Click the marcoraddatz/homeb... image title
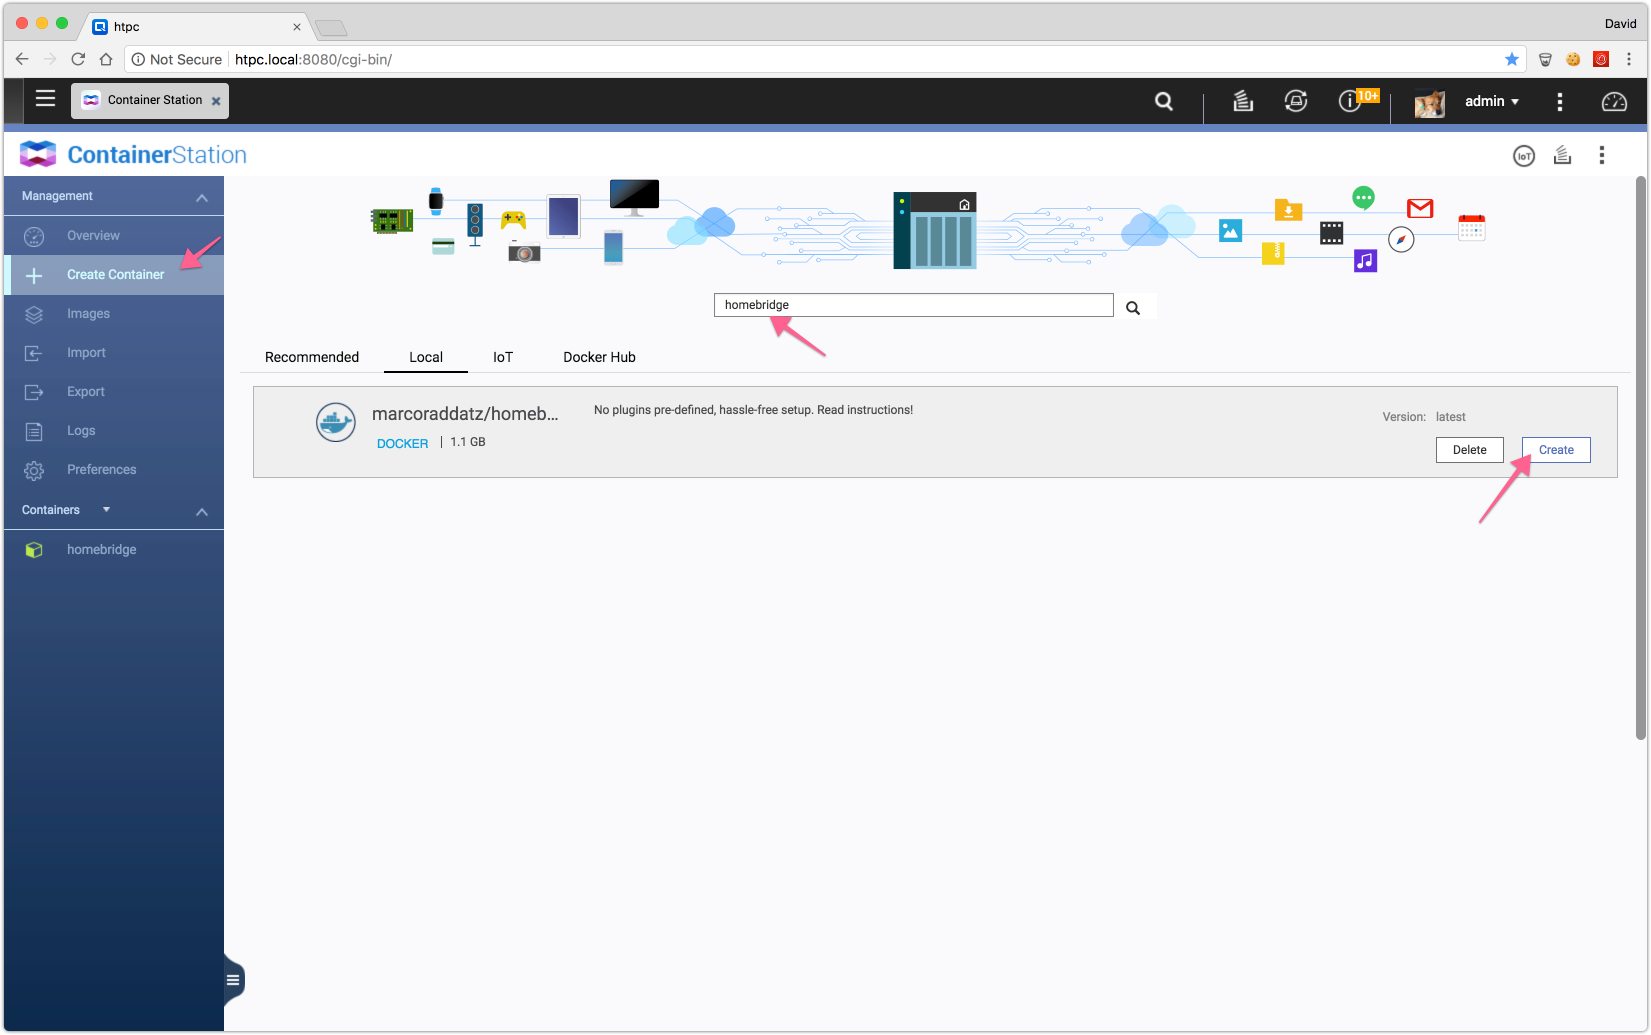The height and width of the screenshot is (1035, 1651). click(465, 414)
